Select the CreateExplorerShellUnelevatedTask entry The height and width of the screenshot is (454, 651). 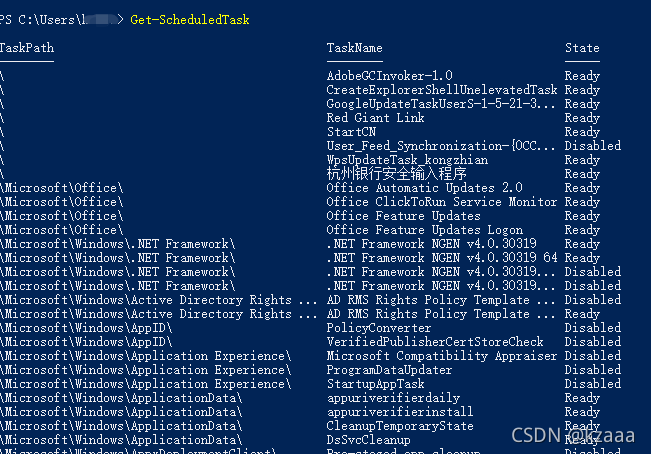pos(442,90)
